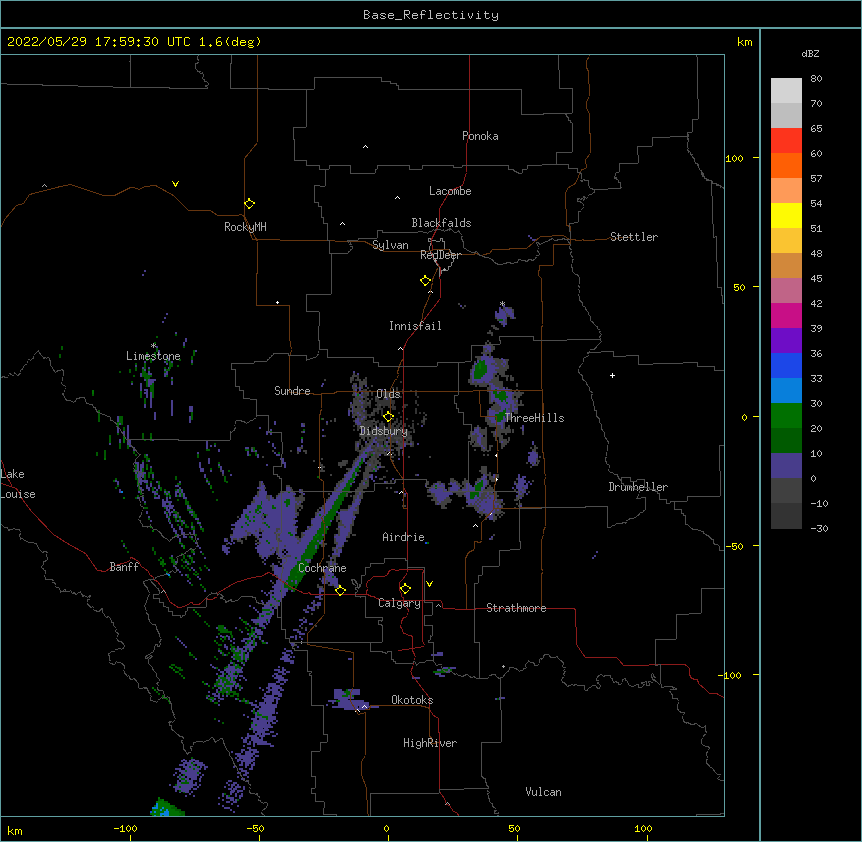862x842 pixels.
Task: Click the Drumheller label
Action: (x=638, y=487)
